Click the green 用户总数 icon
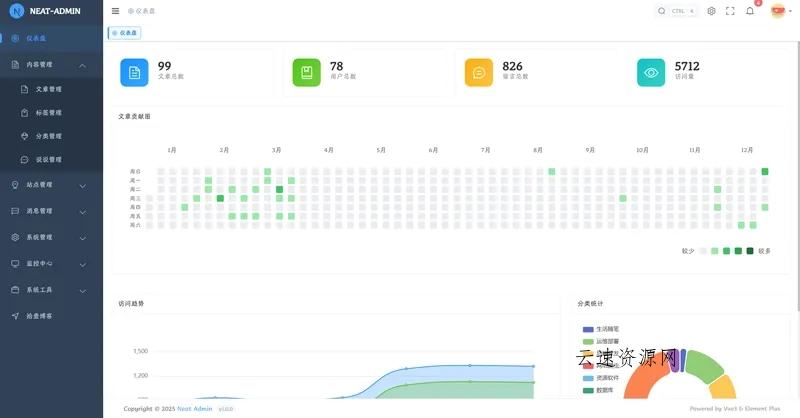Screen dimensions: 800x418 coord(306,72)
